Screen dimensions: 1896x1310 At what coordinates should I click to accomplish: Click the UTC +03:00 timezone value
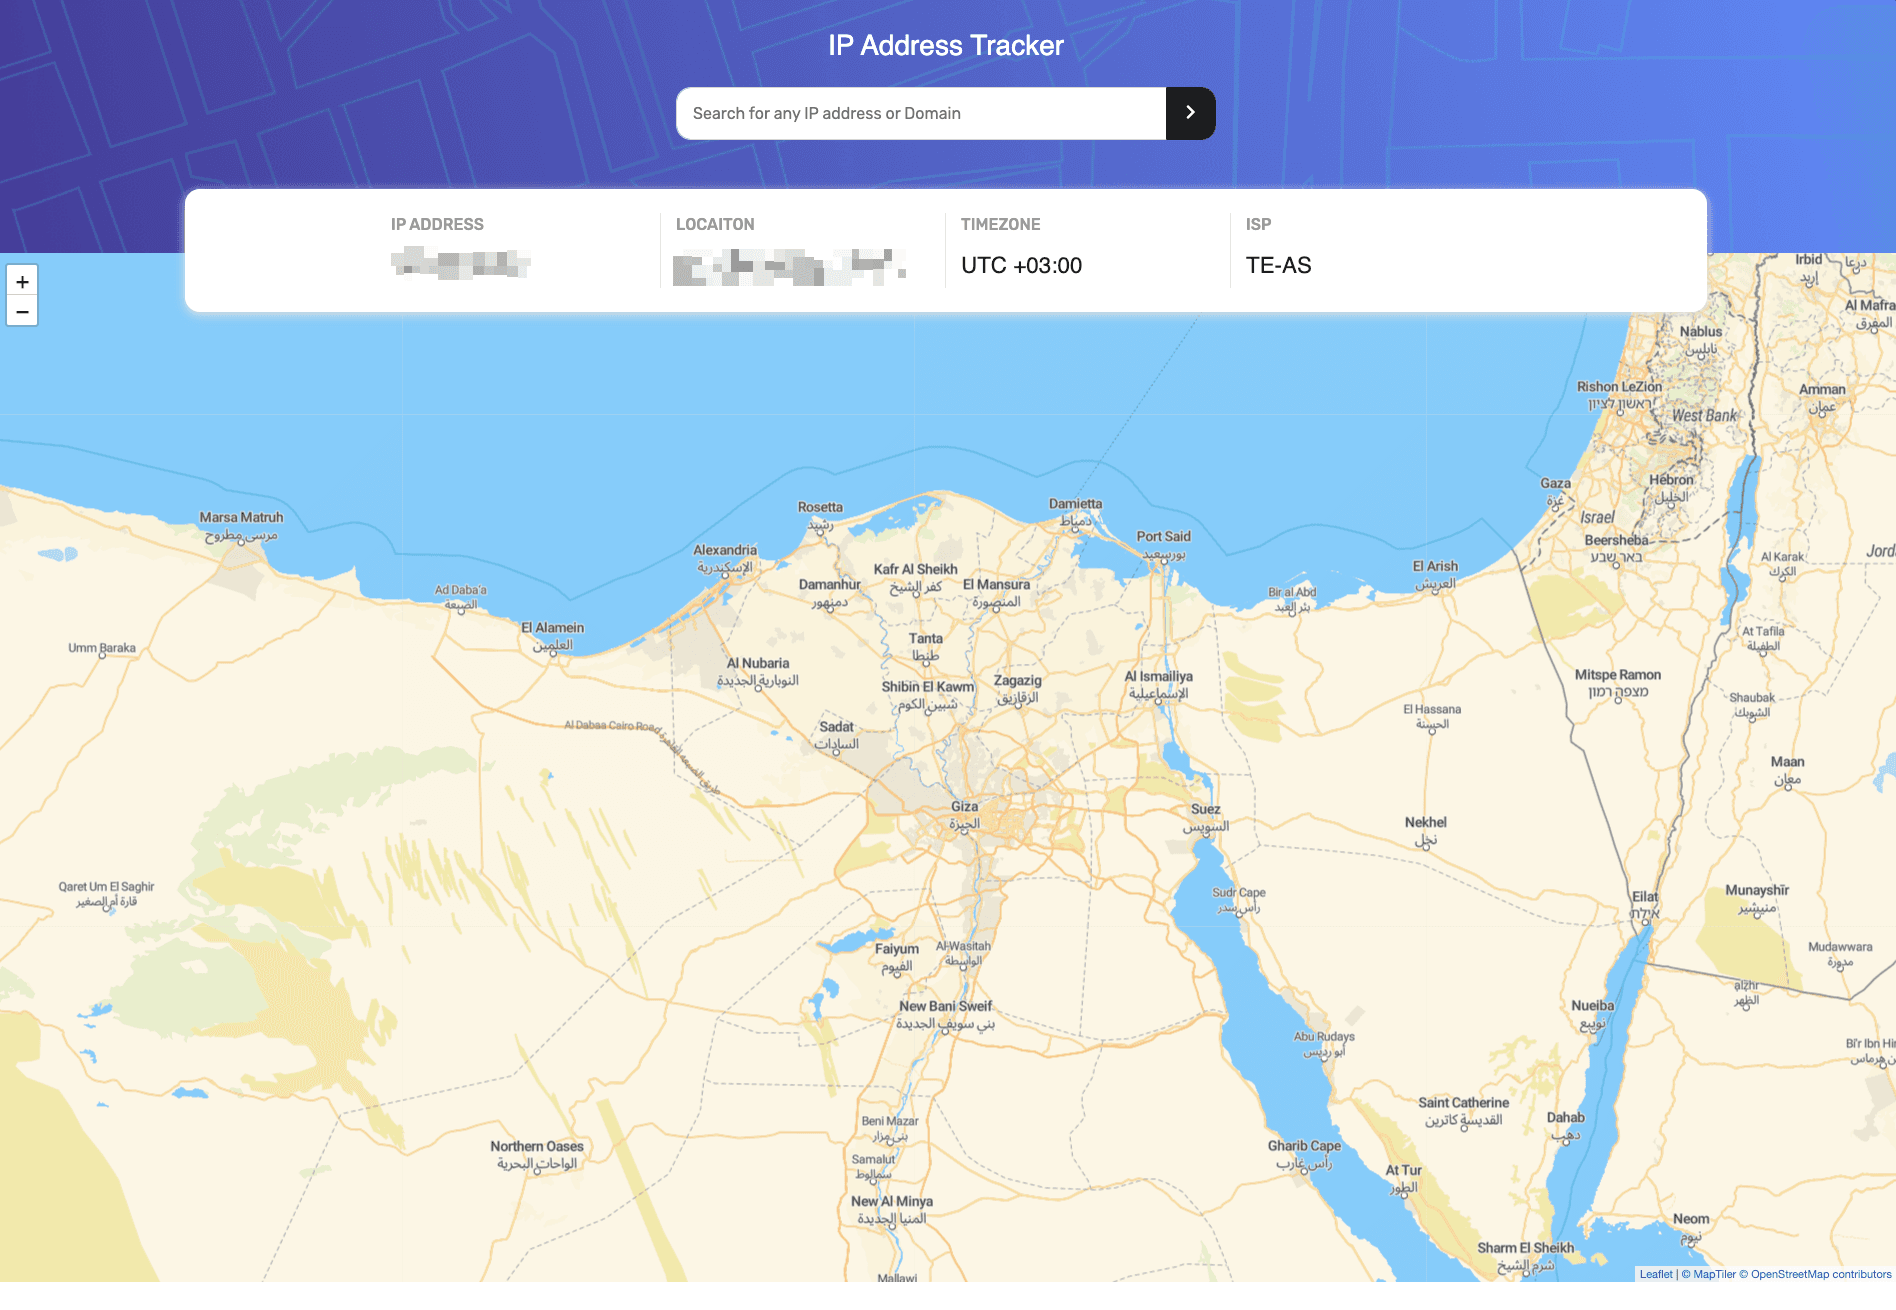coord(1021,265)
